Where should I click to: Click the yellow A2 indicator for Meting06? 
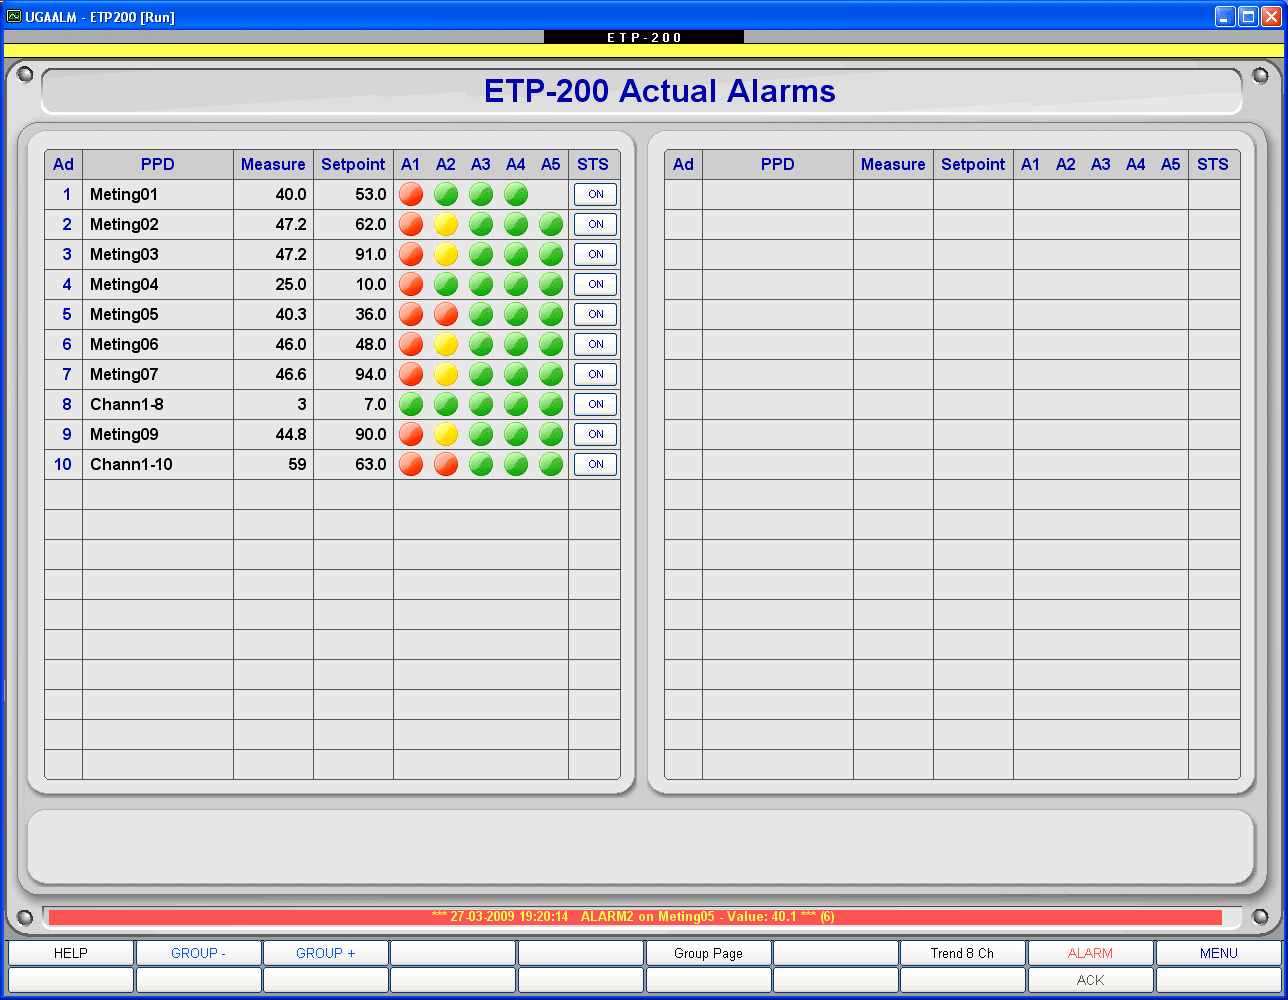(x=446, y=344)
